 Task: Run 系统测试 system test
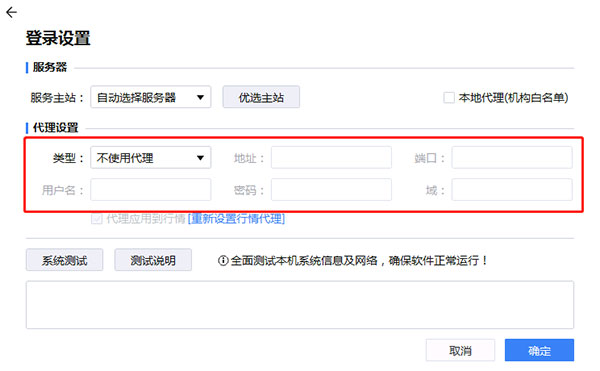click(64, 260)
